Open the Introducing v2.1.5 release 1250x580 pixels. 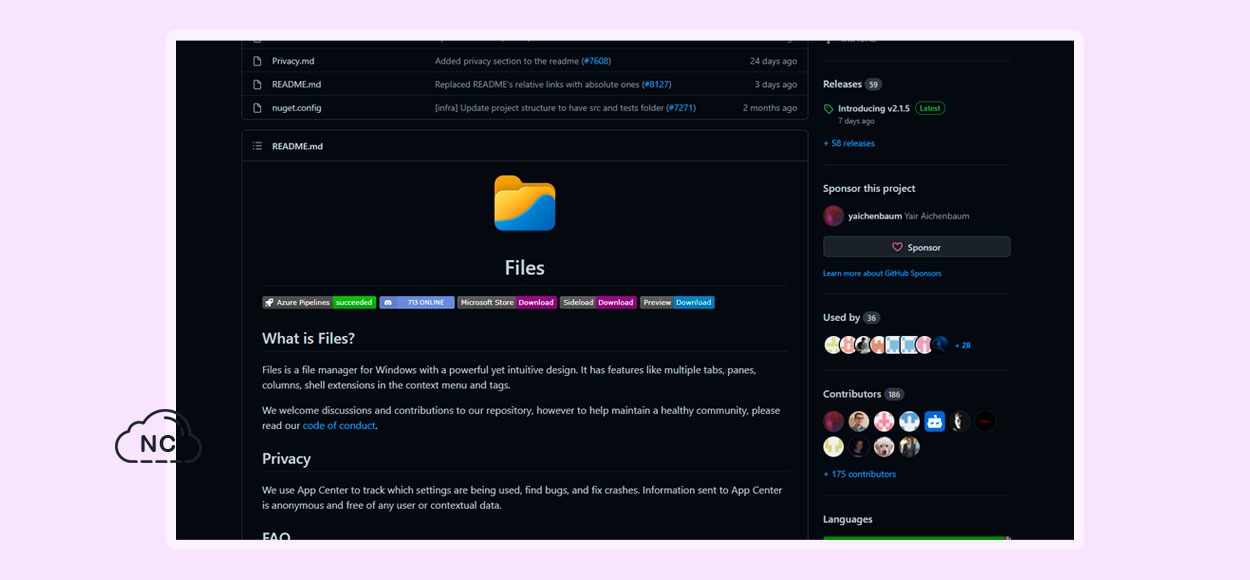click(x=874, y=108)
